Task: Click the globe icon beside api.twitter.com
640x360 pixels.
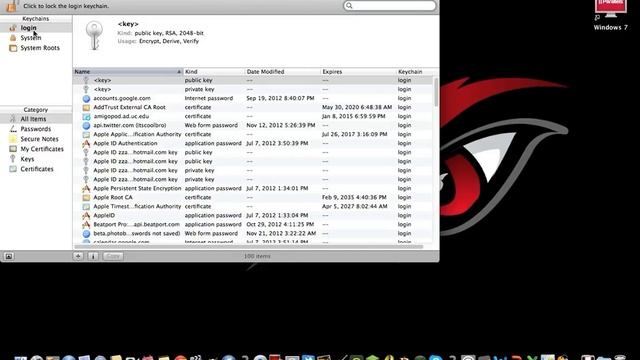Action: point(86,125)
